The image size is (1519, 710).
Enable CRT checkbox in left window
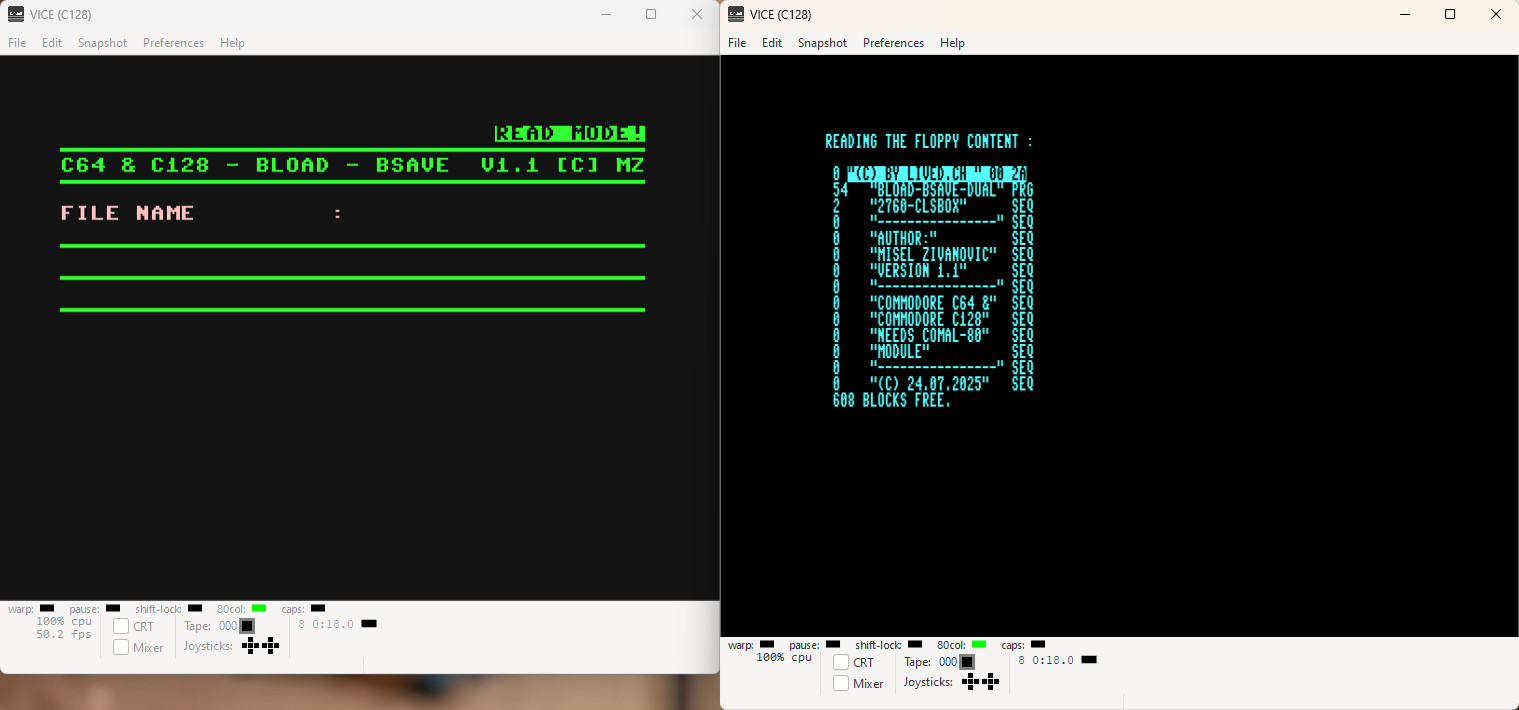[x=121, y=627]
